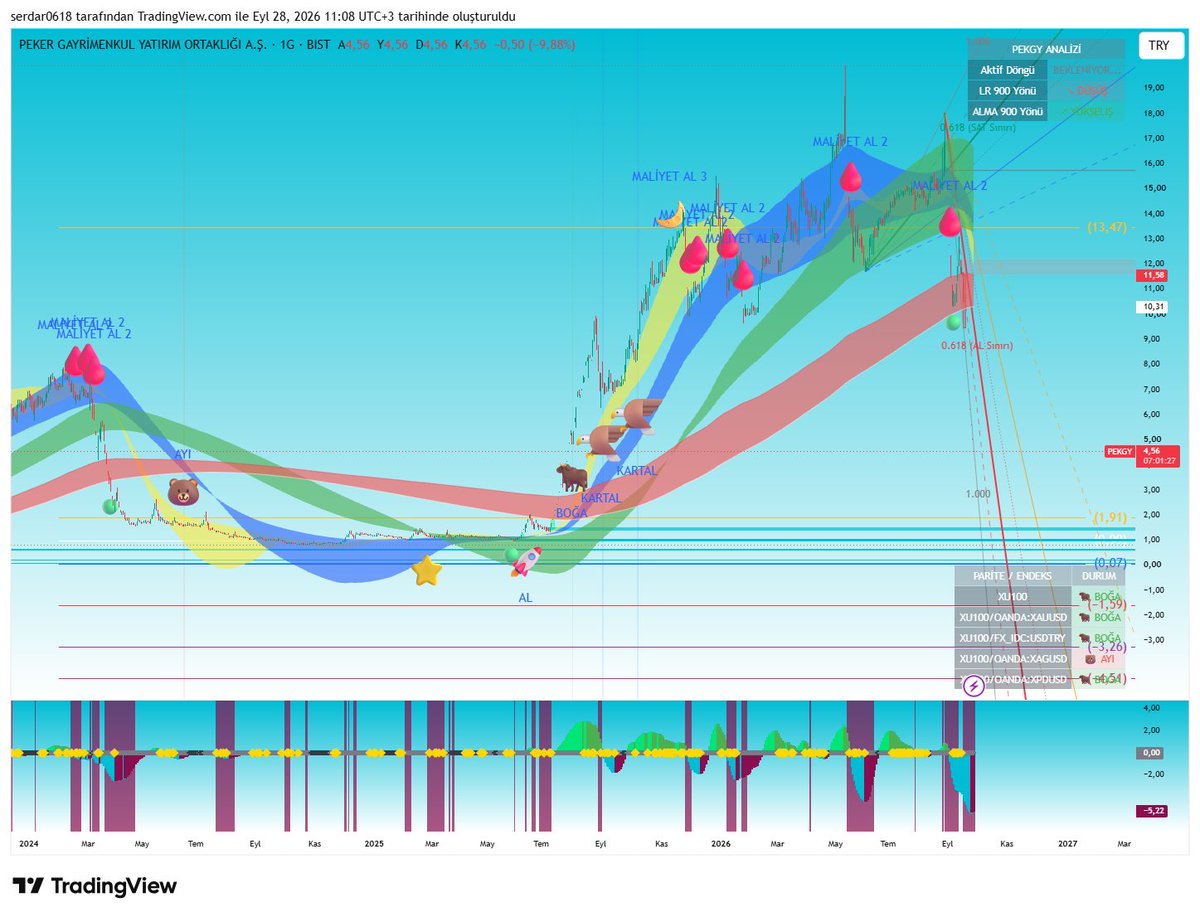Screen dimensions: 1200x917
Task: Select the bear emoji beside AYI label
Action: coord(183,491)
